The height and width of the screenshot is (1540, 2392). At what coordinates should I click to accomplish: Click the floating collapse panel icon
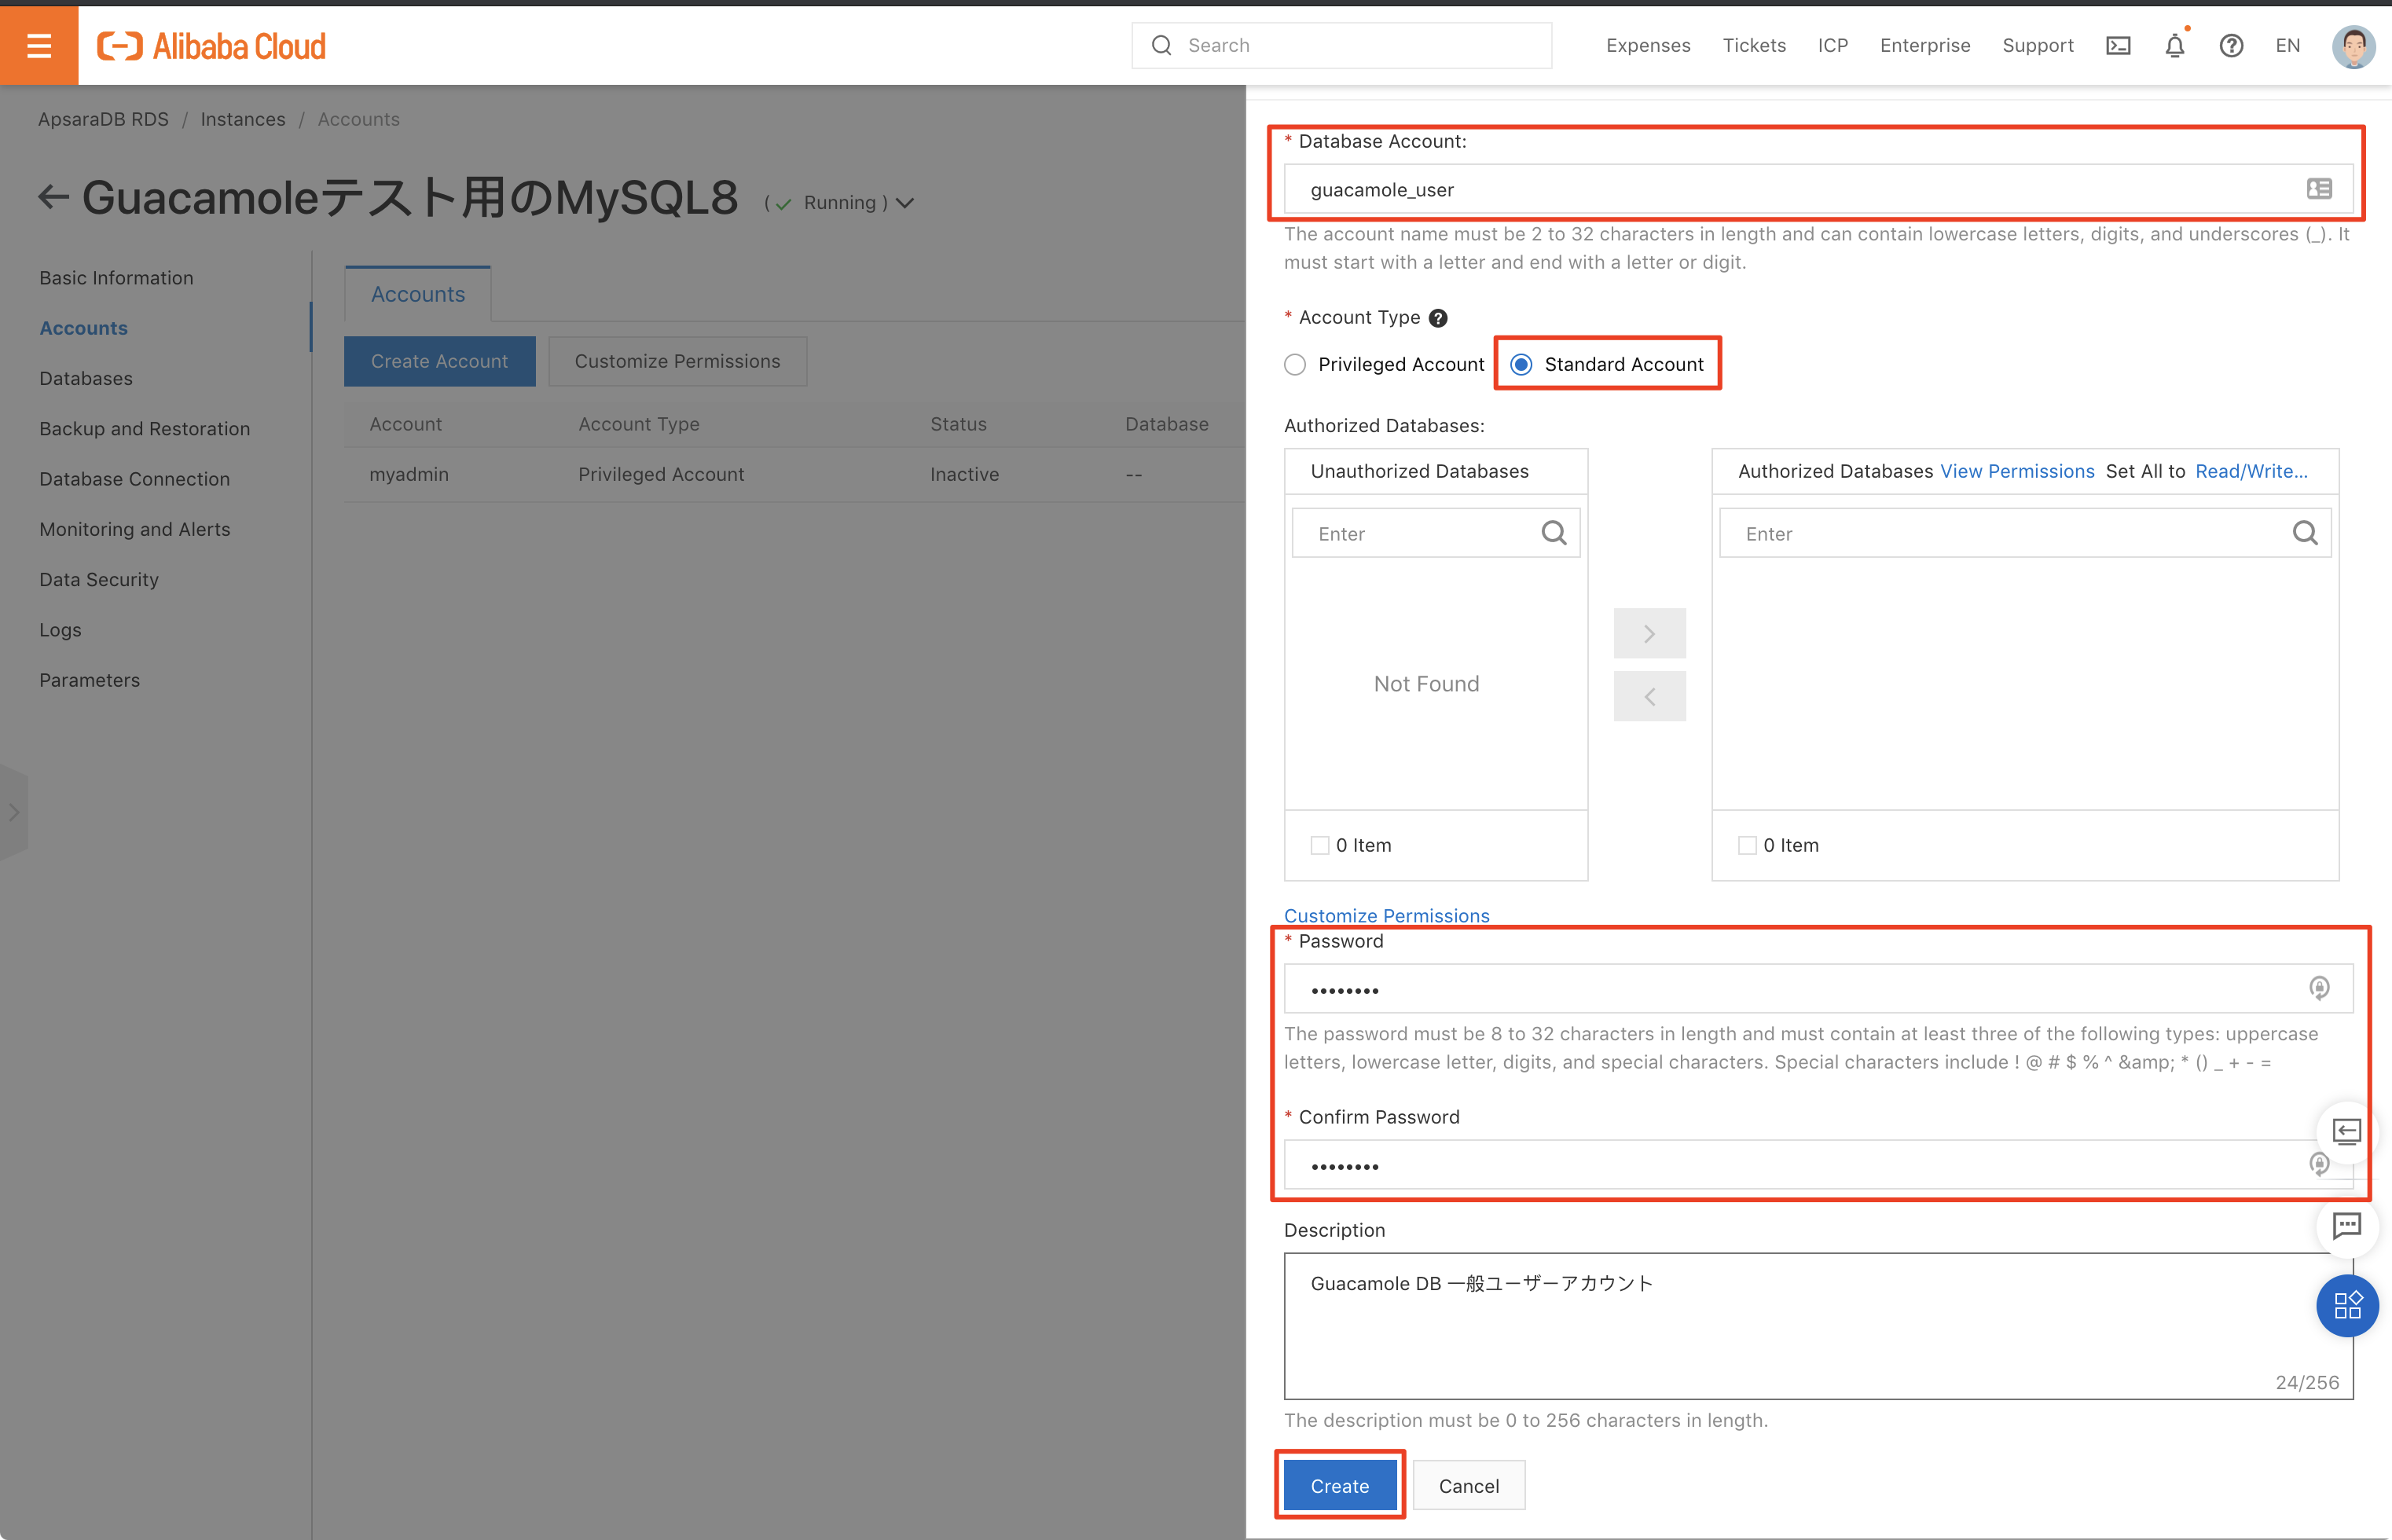coord(2346,1131)
